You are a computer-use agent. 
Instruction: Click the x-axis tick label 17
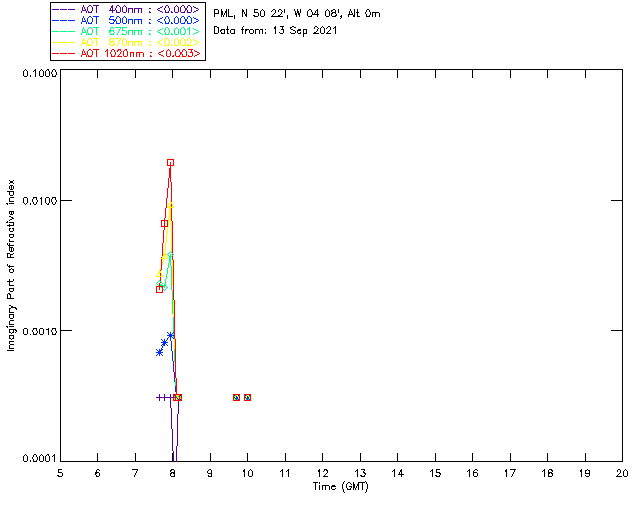coord(510,473)
